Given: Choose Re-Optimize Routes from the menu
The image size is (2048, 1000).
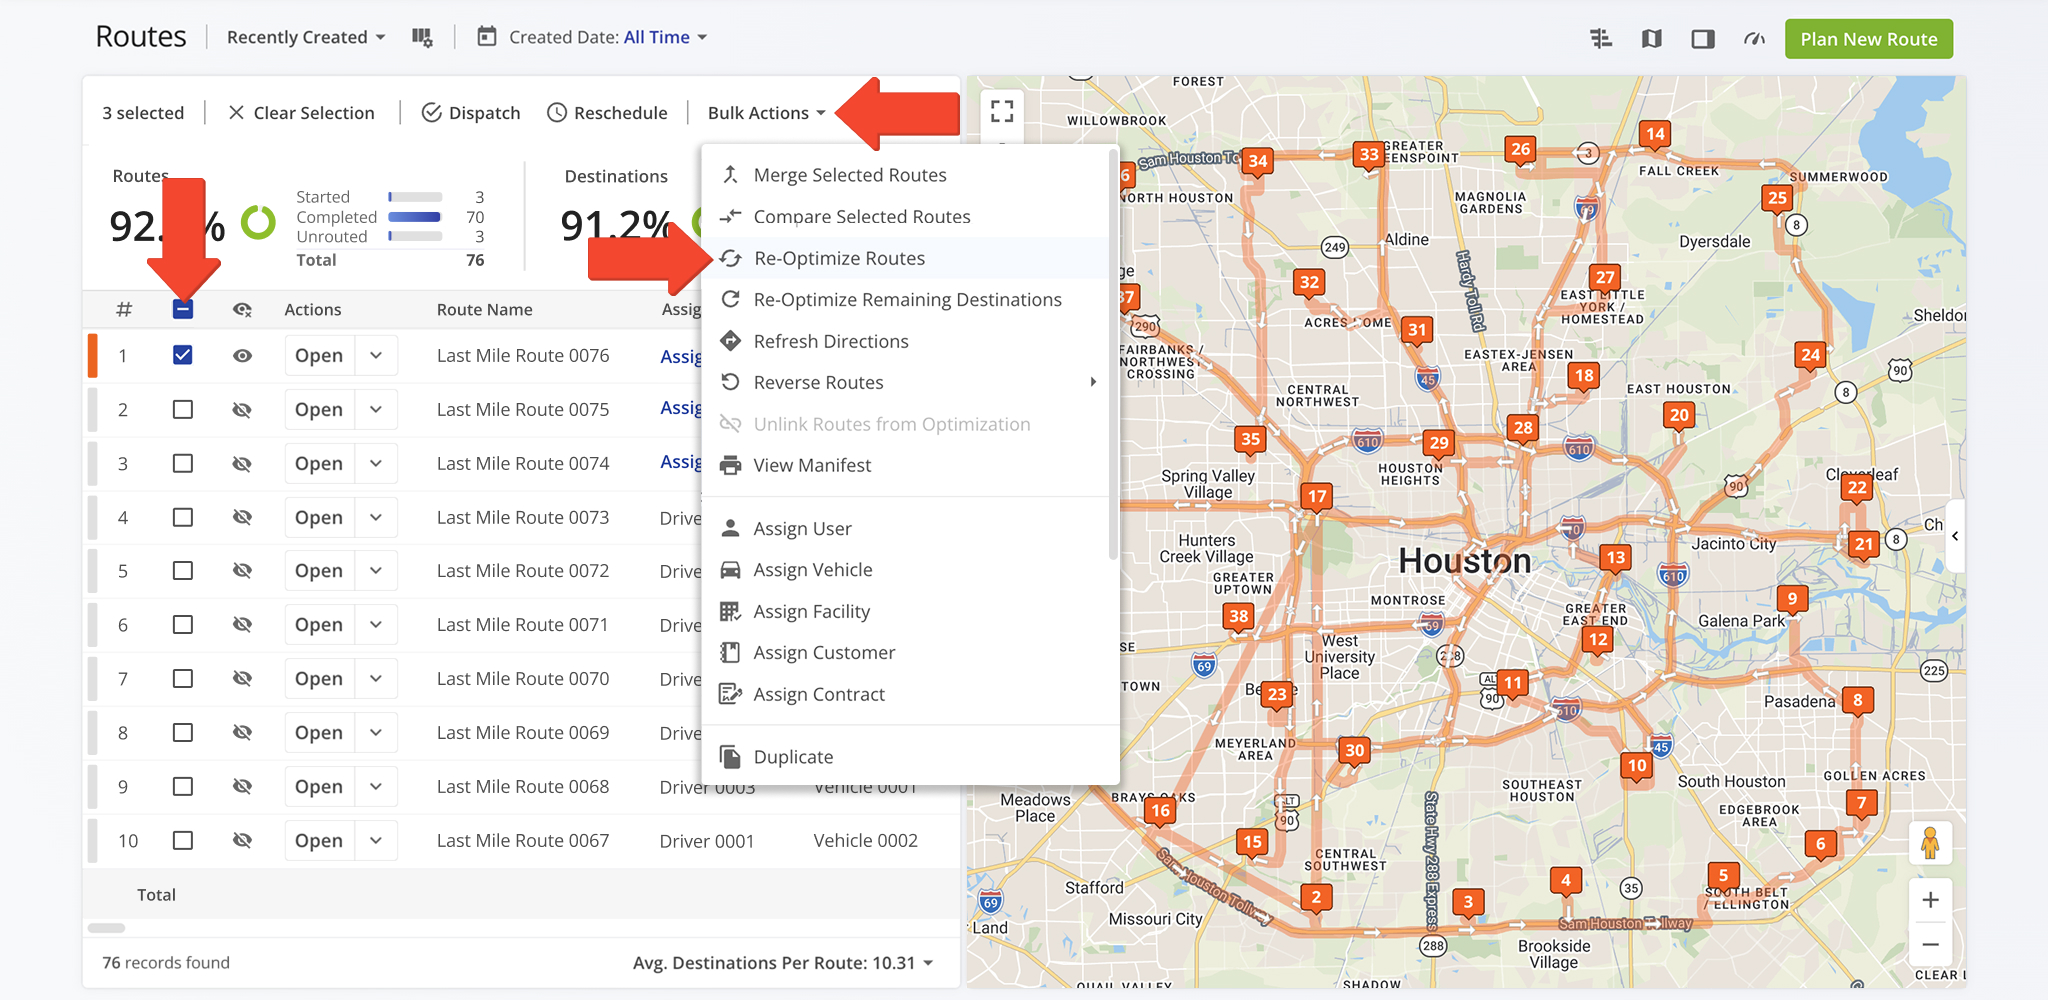Looking at the screenshot, I should 839,258.
